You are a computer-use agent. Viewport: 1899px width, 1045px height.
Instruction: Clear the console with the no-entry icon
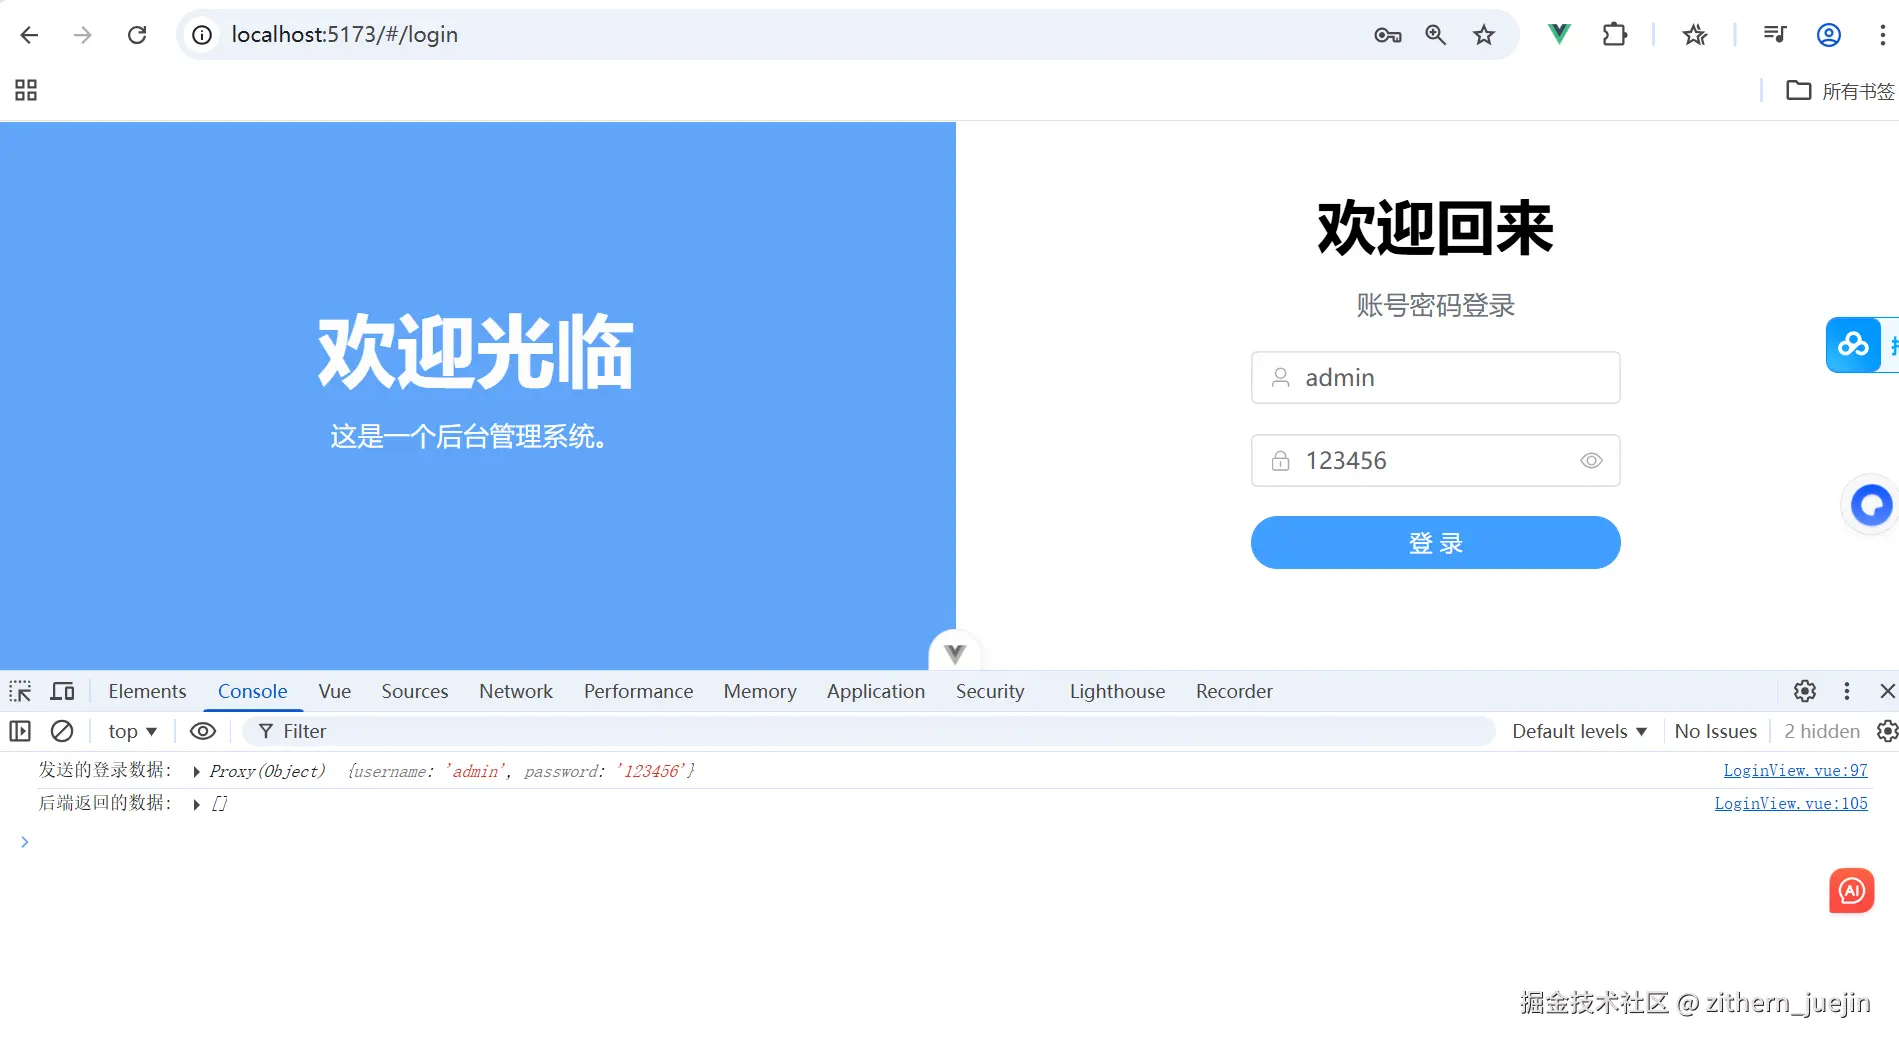[62, 731]
